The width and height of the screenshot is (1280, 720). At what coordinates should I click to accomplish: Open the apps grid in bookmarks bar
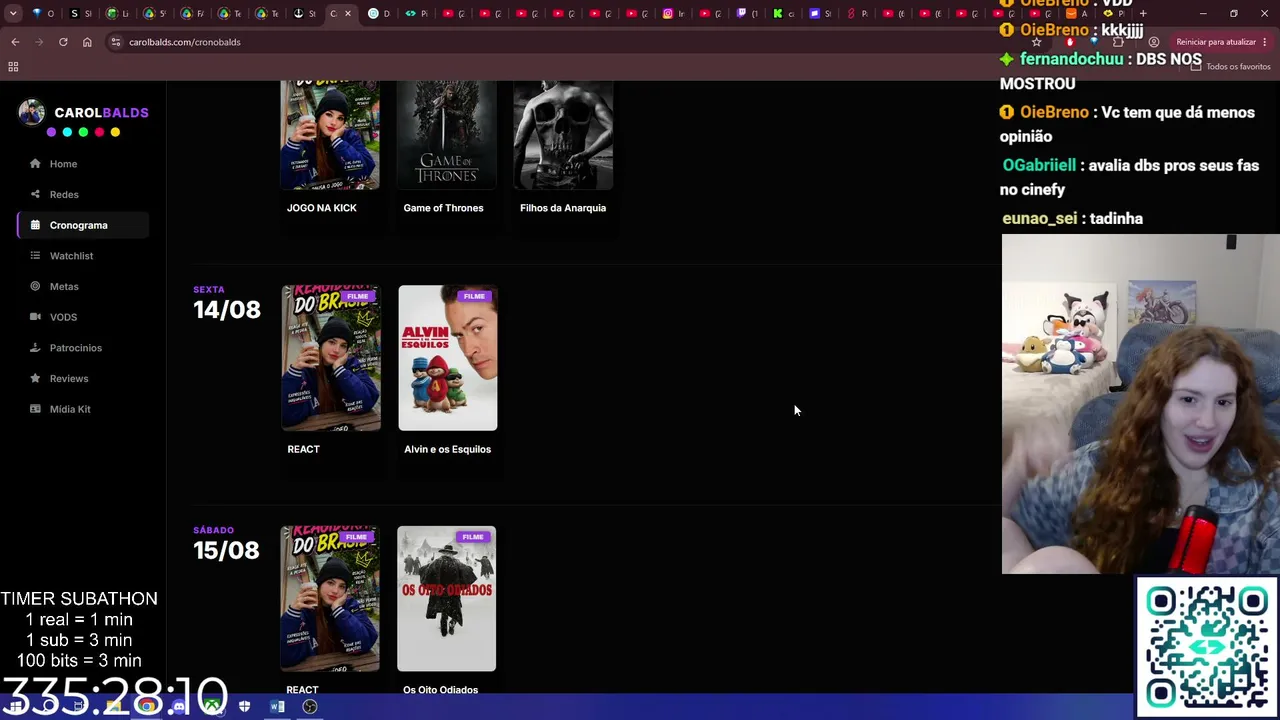(13, 67)
